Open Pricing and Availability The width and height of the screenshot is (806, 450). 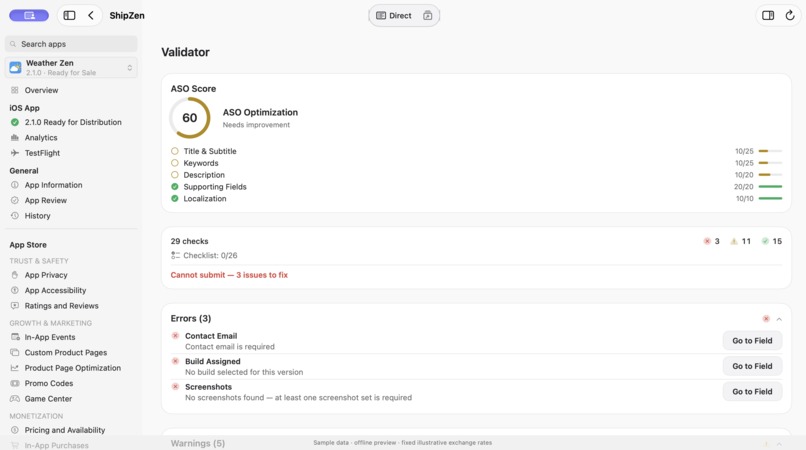tap(65, 430)
